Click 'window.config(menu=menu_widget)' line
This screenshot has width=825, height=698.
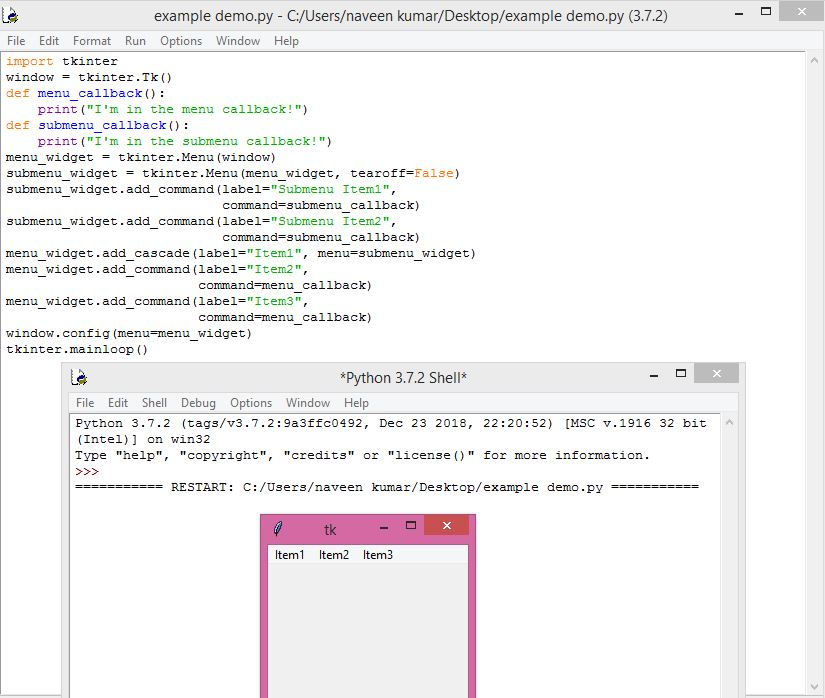point(129,333)
